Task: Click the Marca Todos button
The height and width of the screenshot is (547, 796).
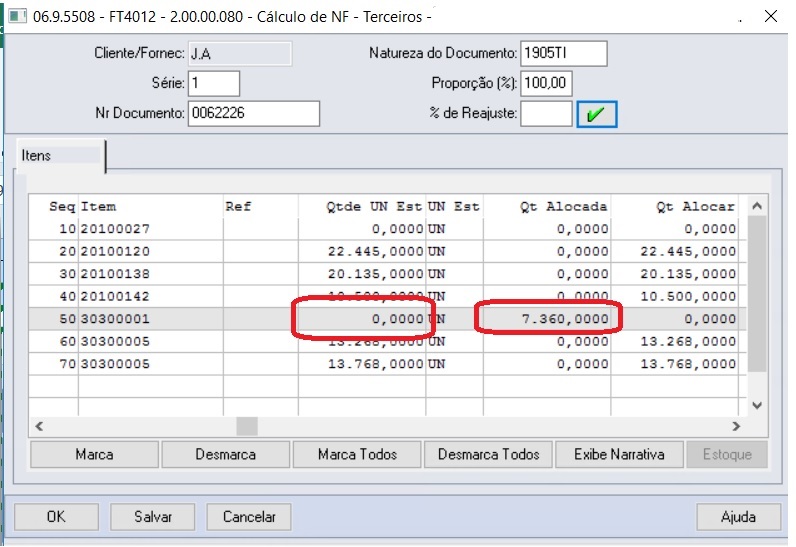Action: tap(357, 454)
